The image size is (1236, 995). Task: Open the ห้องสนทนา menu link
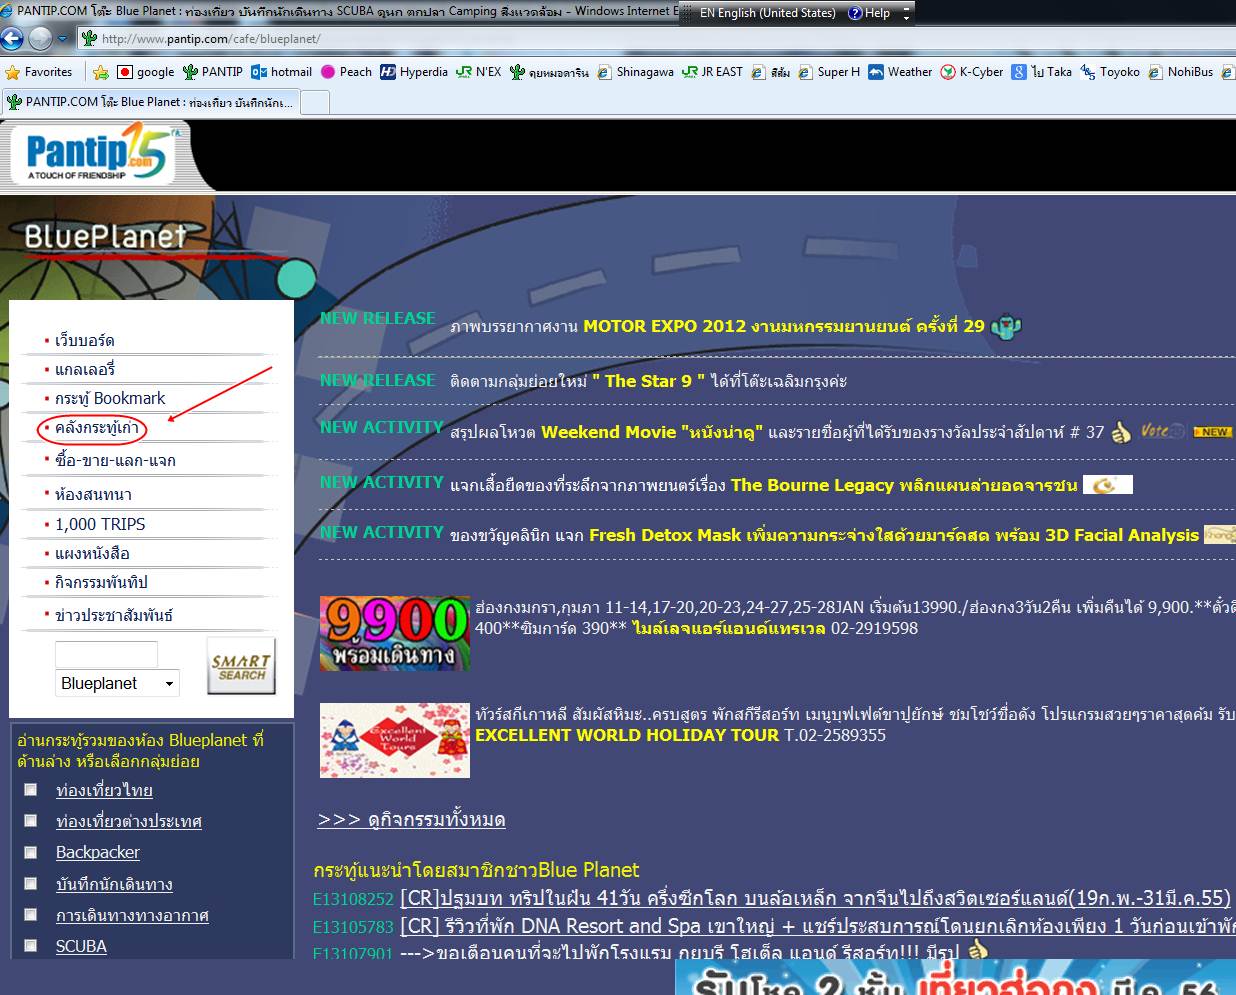(x=93, y=494)
